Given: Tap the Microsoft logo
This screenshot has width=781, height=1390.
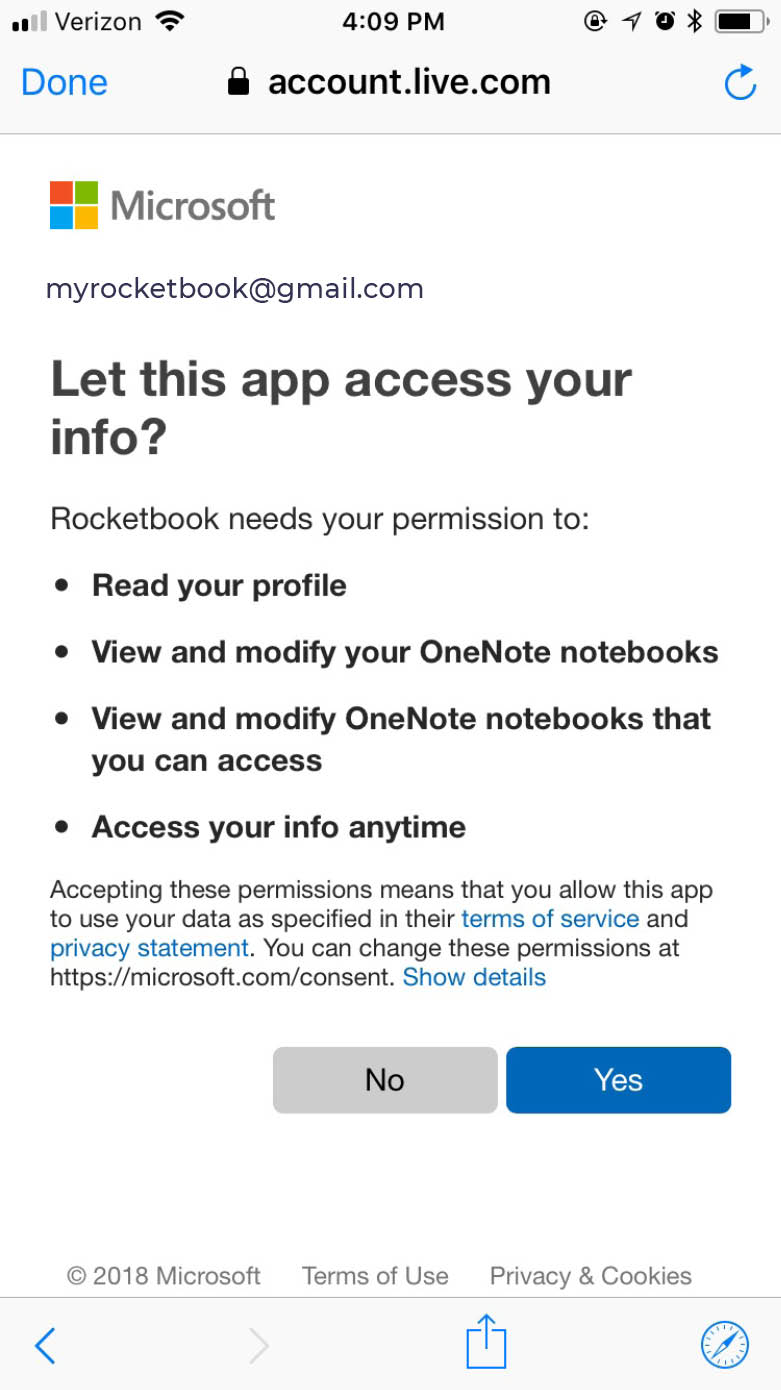Looking at the screenshot, I should point(162,205).
